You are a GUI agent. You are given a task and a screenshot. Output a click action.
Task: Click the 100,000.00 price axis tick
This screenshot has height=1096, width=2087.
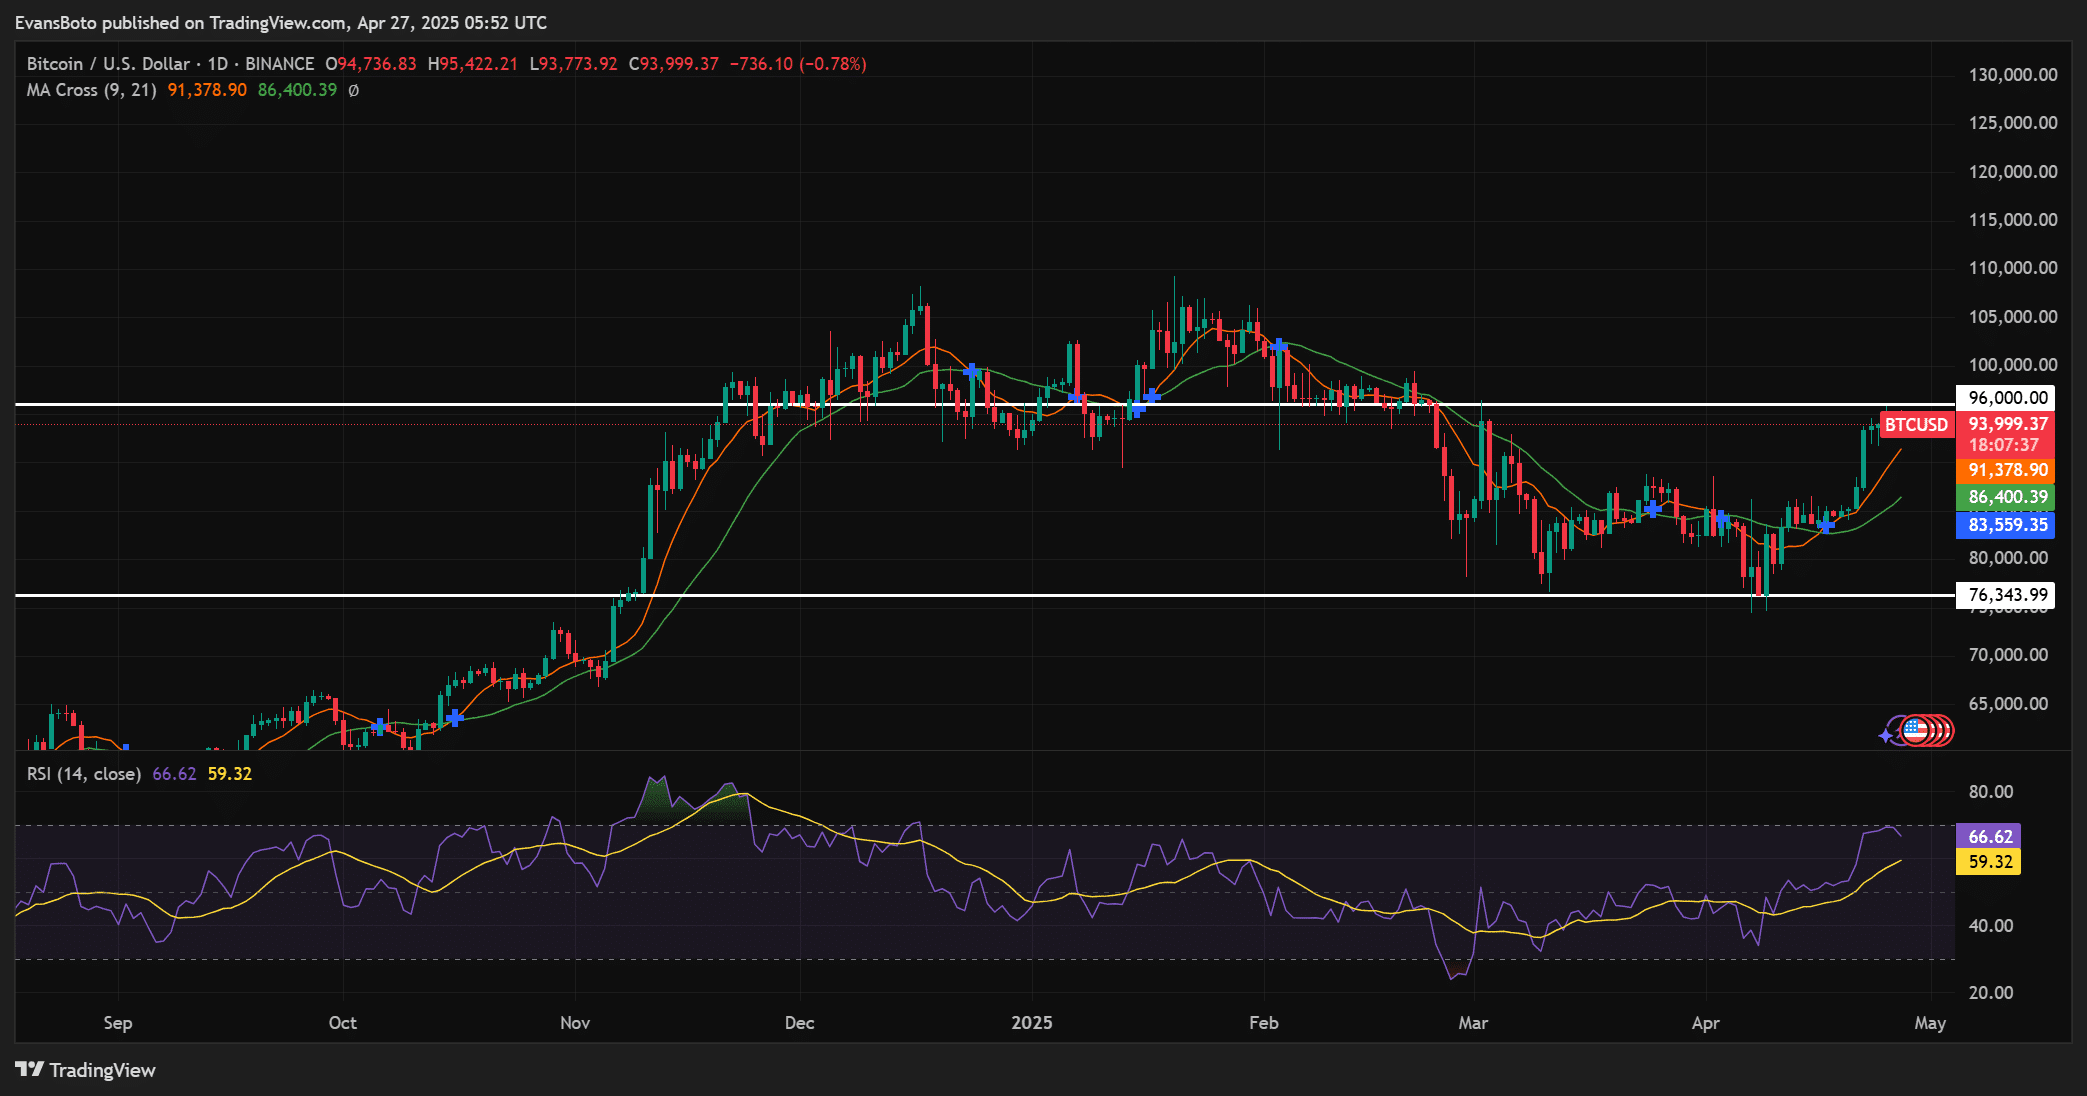(2013, 365)
